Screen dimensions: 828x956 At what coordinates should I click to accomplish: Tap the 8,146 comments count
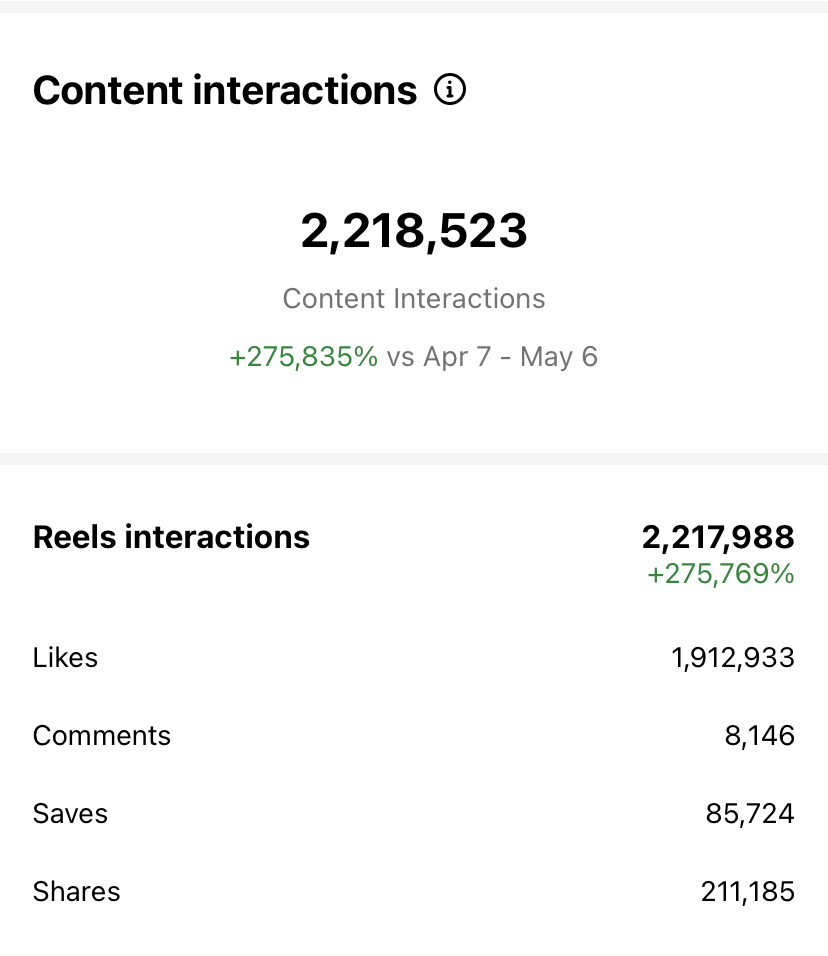760,736
